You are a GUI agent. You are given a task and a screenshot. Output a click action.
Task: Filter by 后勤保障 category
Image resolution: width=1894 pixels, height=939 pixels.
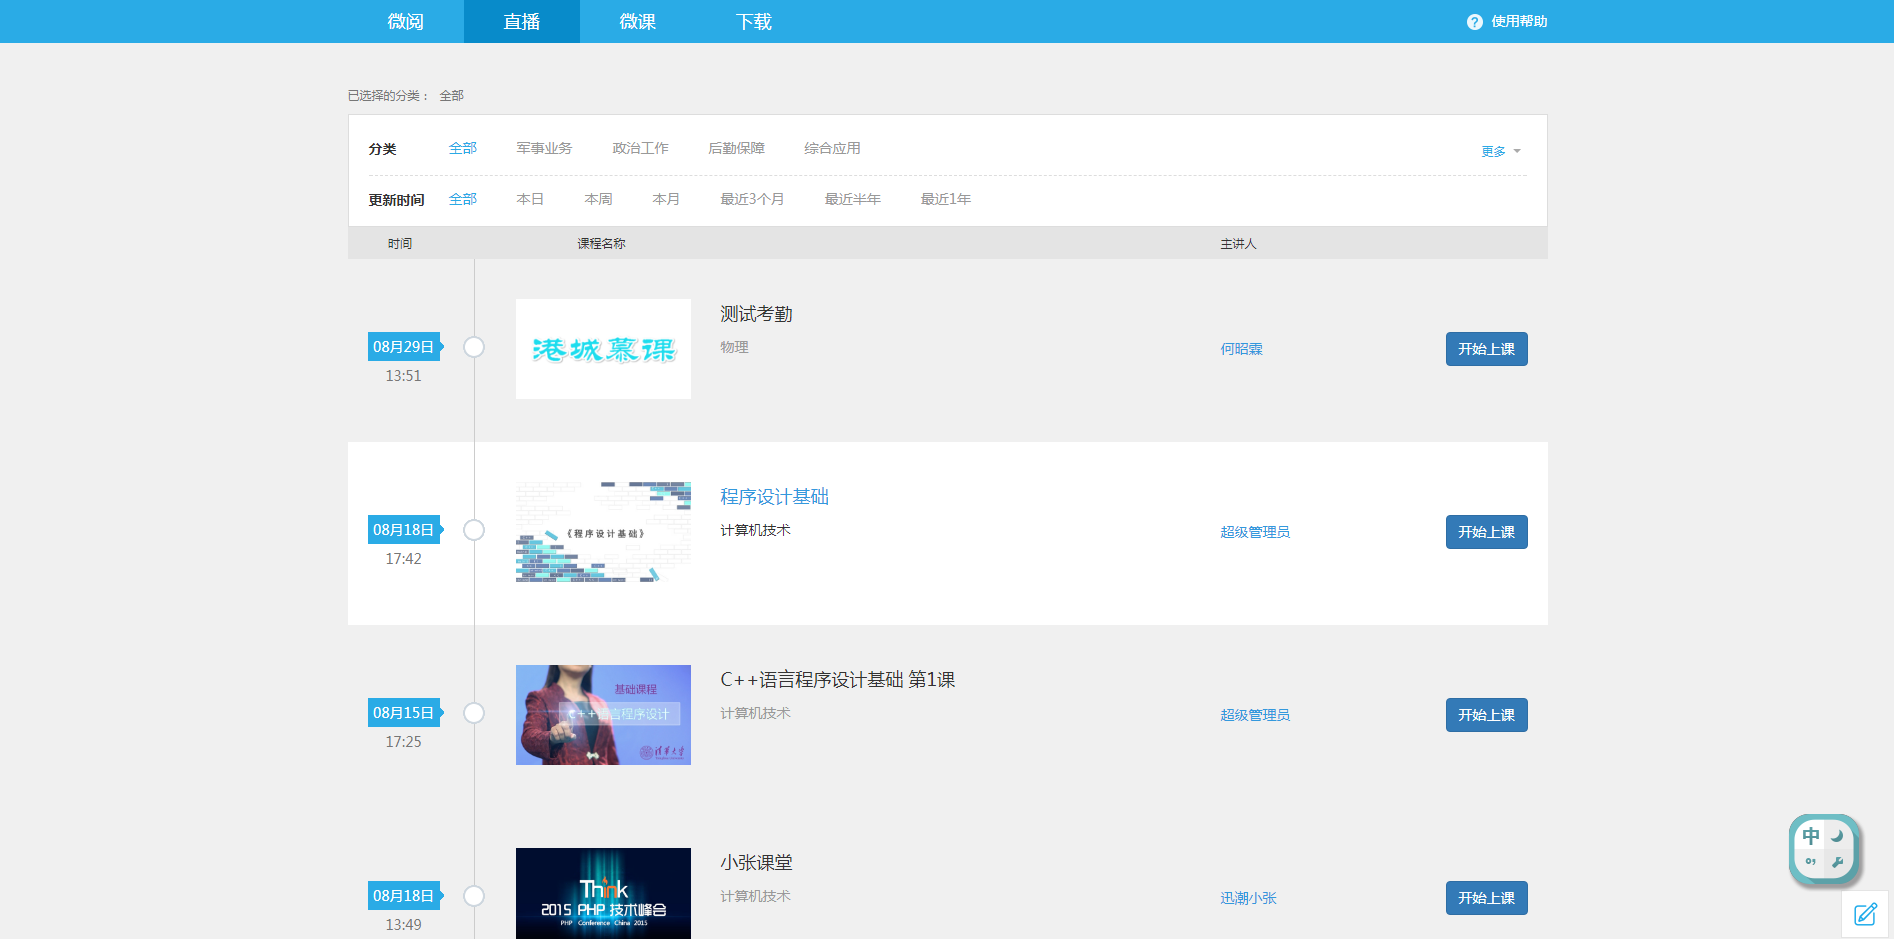736,148
